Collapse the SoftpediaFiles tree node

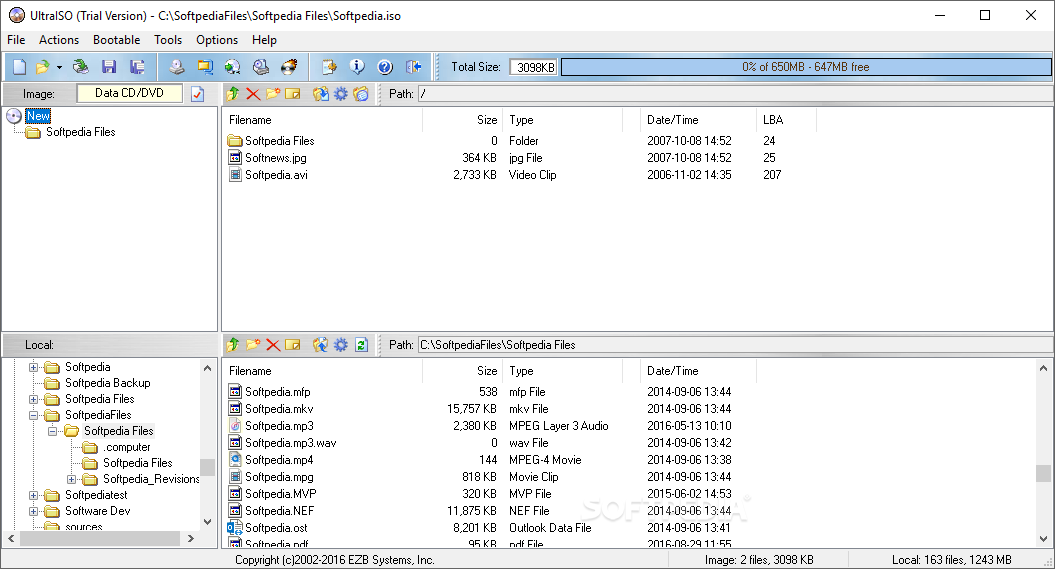coord(33,416)
